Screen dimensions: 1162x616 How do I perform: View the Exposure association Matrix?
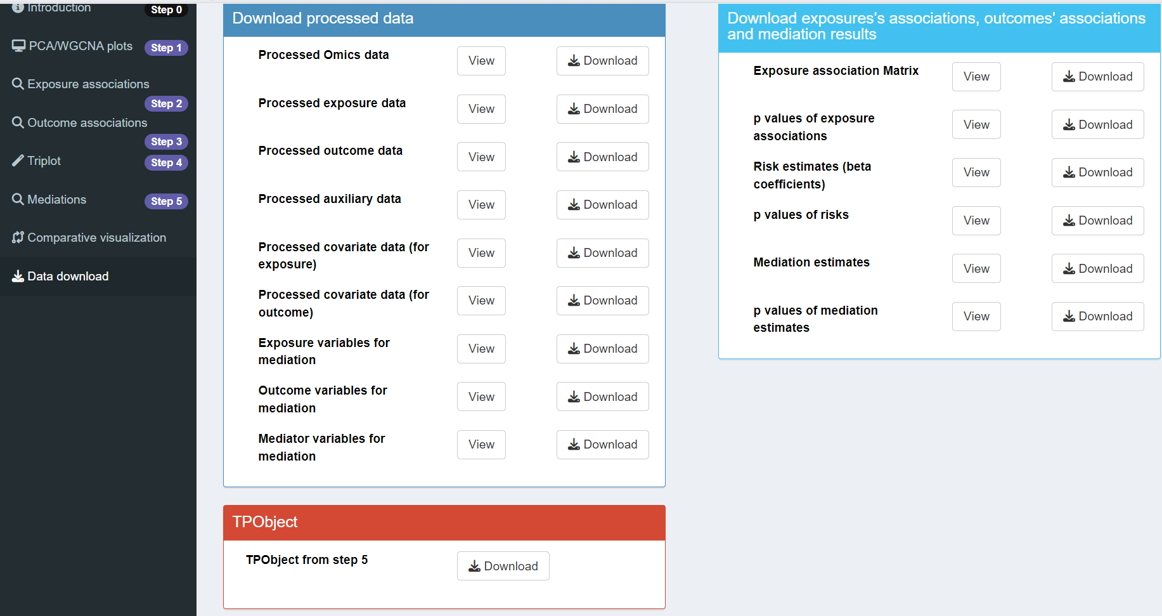976,77
